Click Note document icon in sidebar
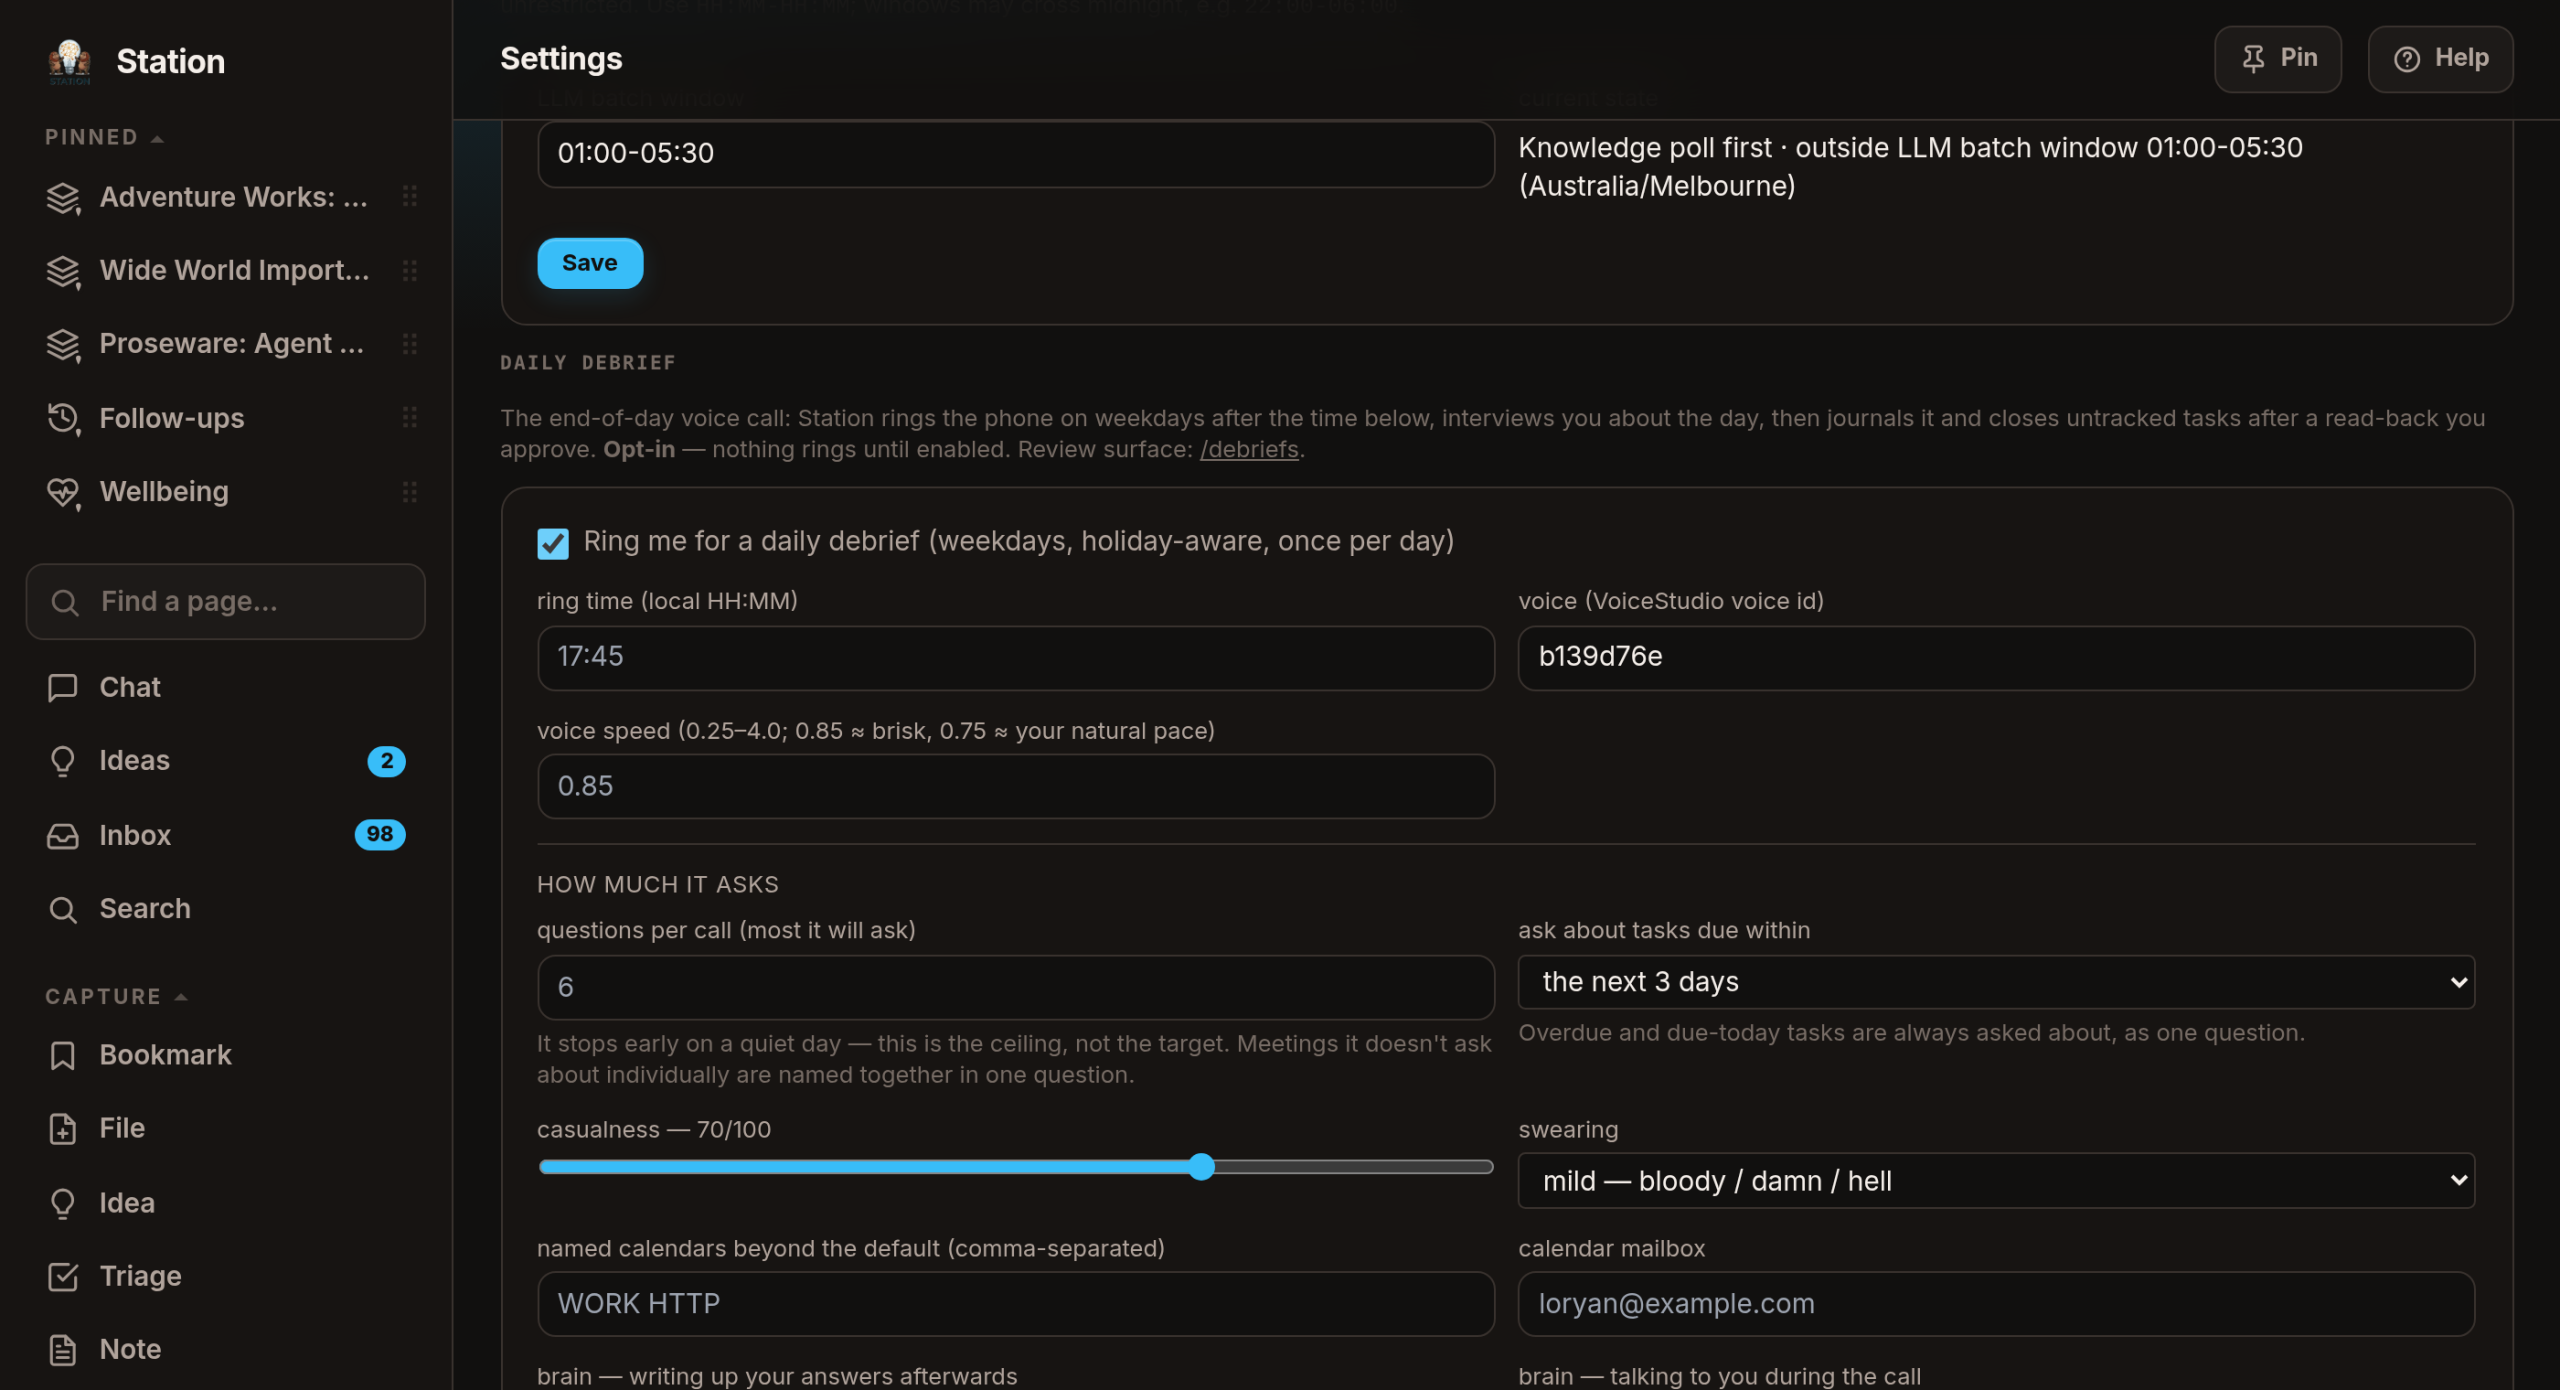Image resolution: width=2560 pixels, height=1390 pixels. [63, 1350]
